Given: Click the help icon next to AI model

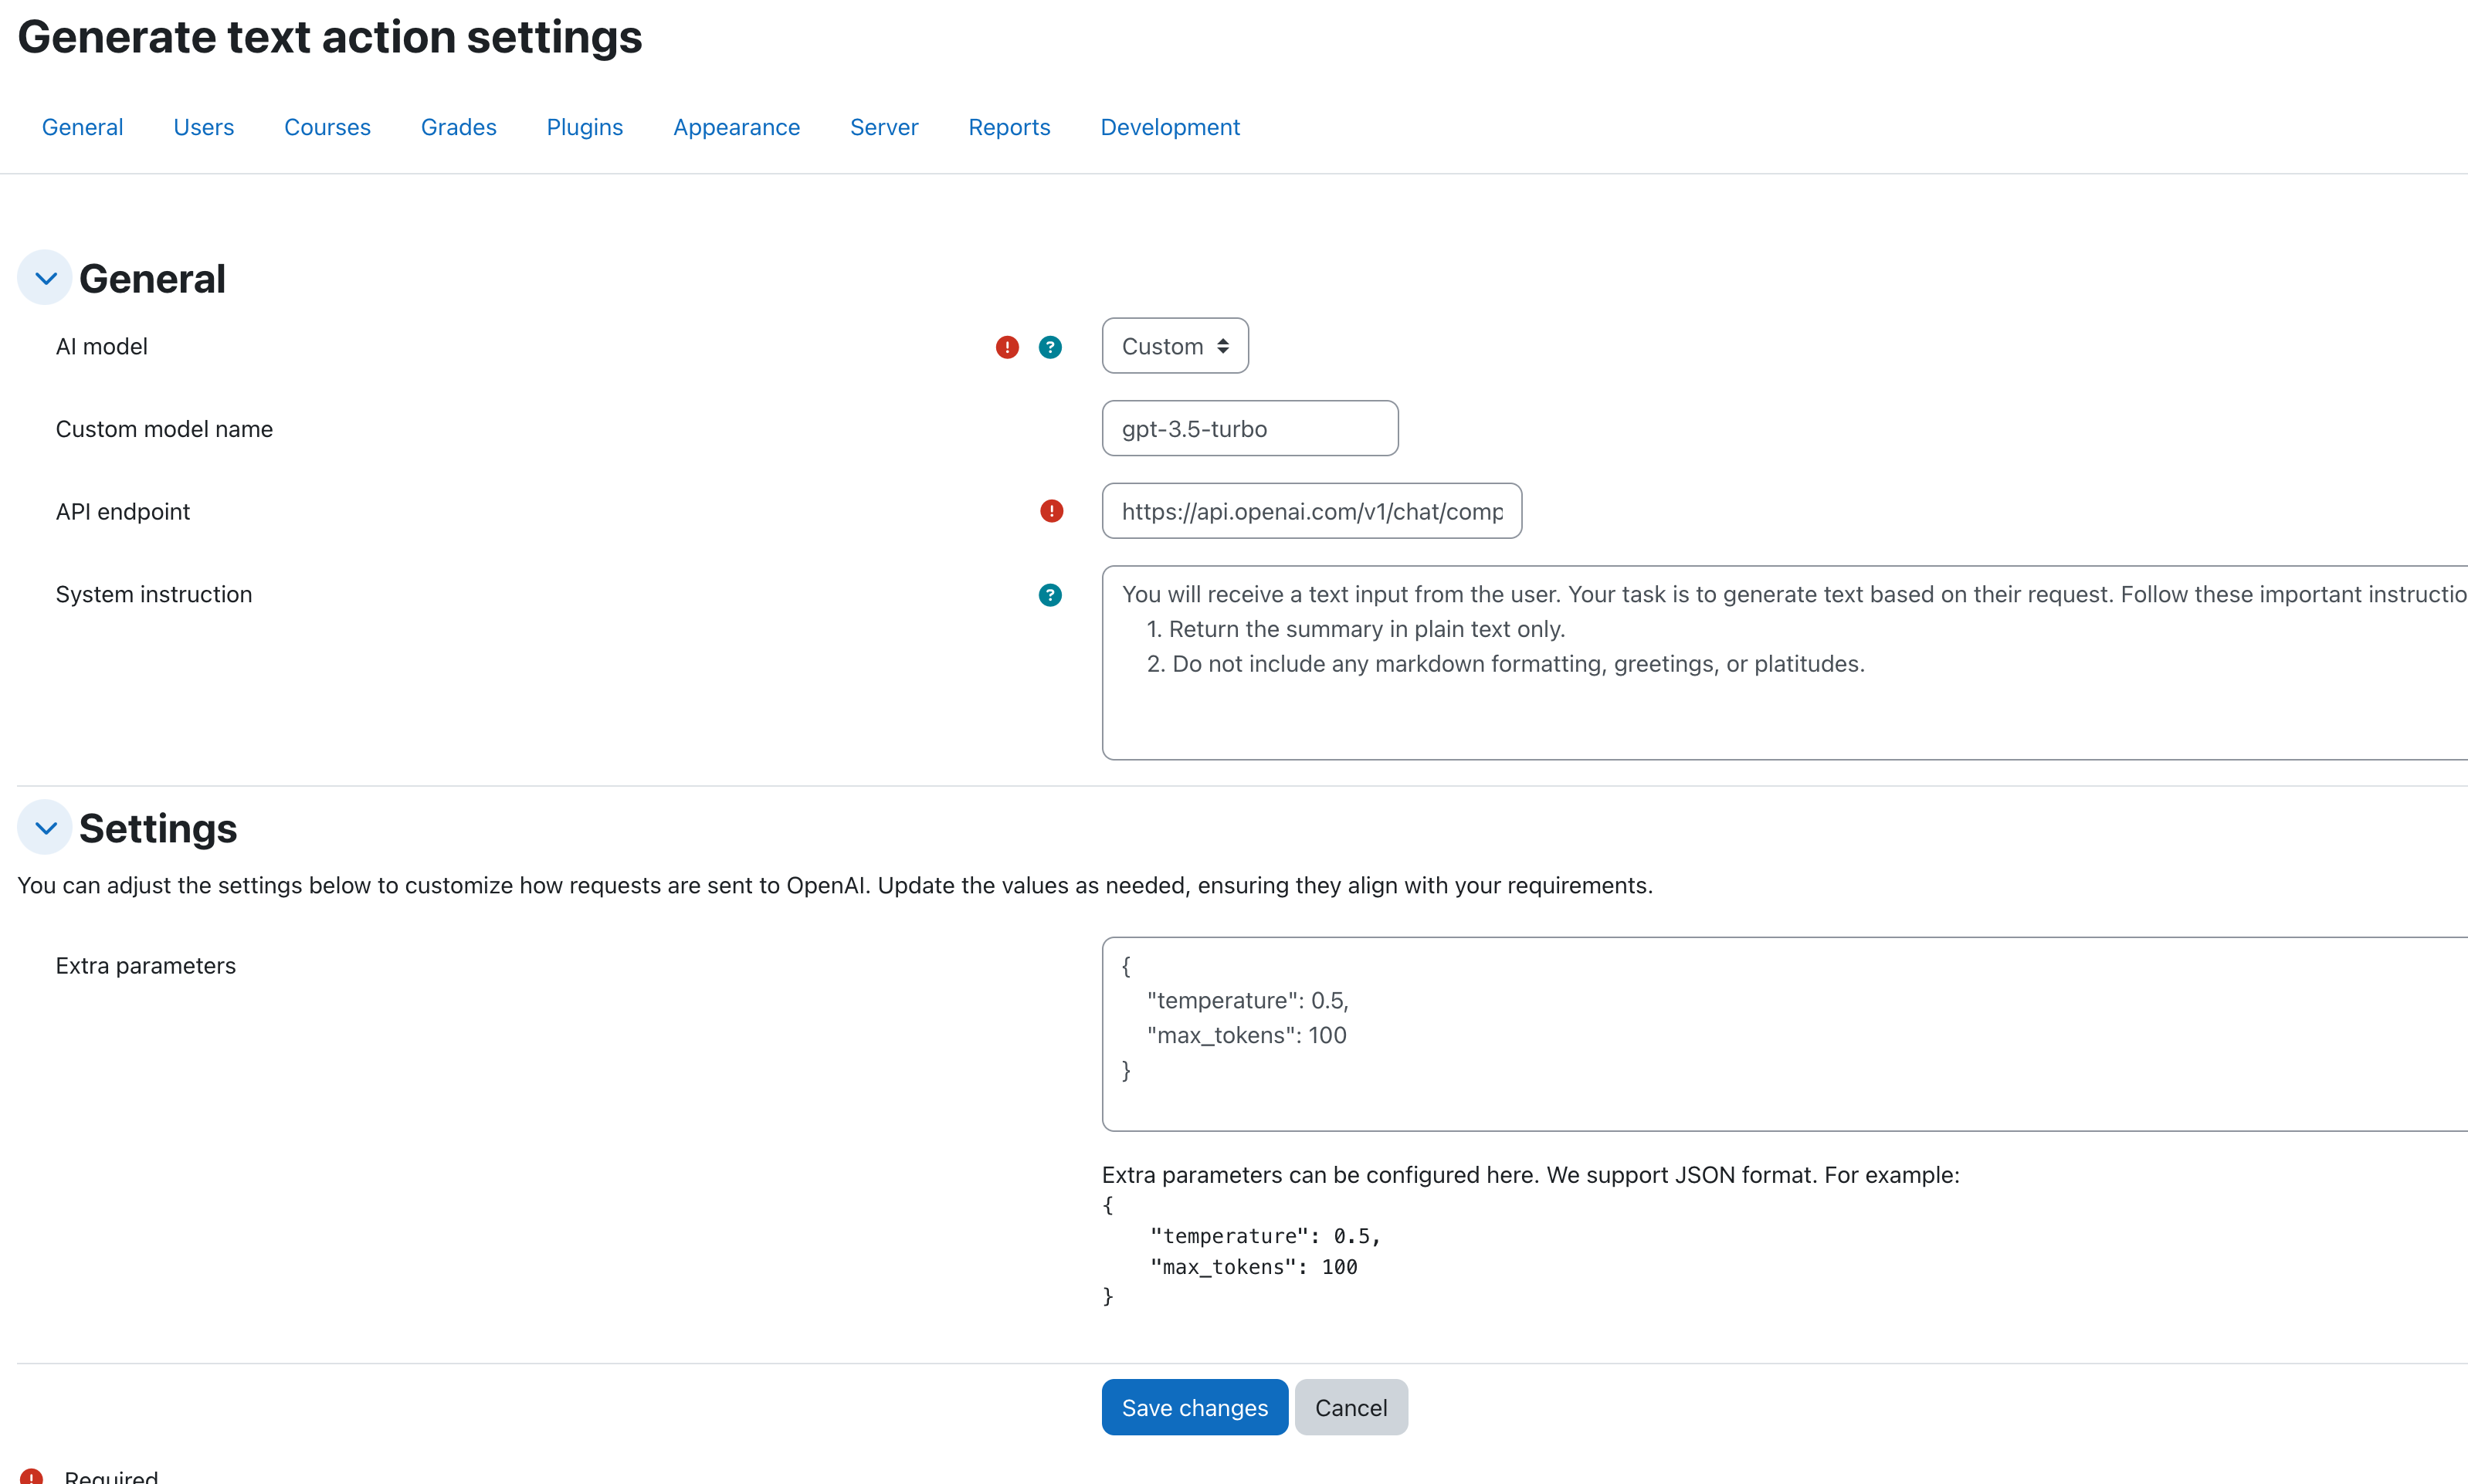Looking at the screenshot, I should click(1050, 347).
